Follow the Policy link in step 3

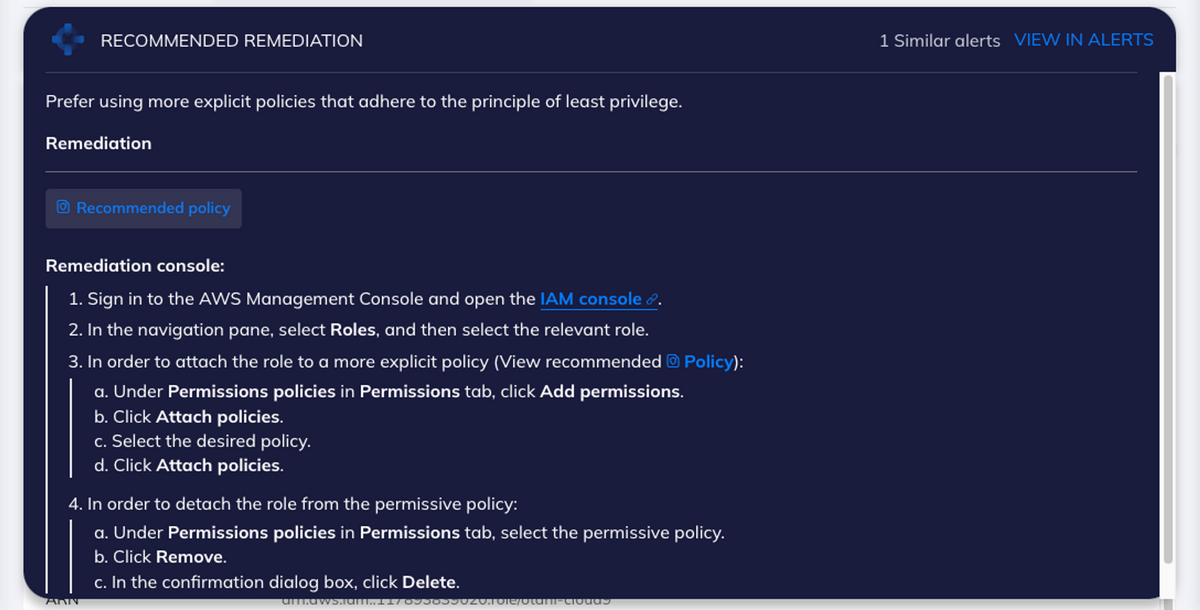pyautogui.click(x=709, y=361)
